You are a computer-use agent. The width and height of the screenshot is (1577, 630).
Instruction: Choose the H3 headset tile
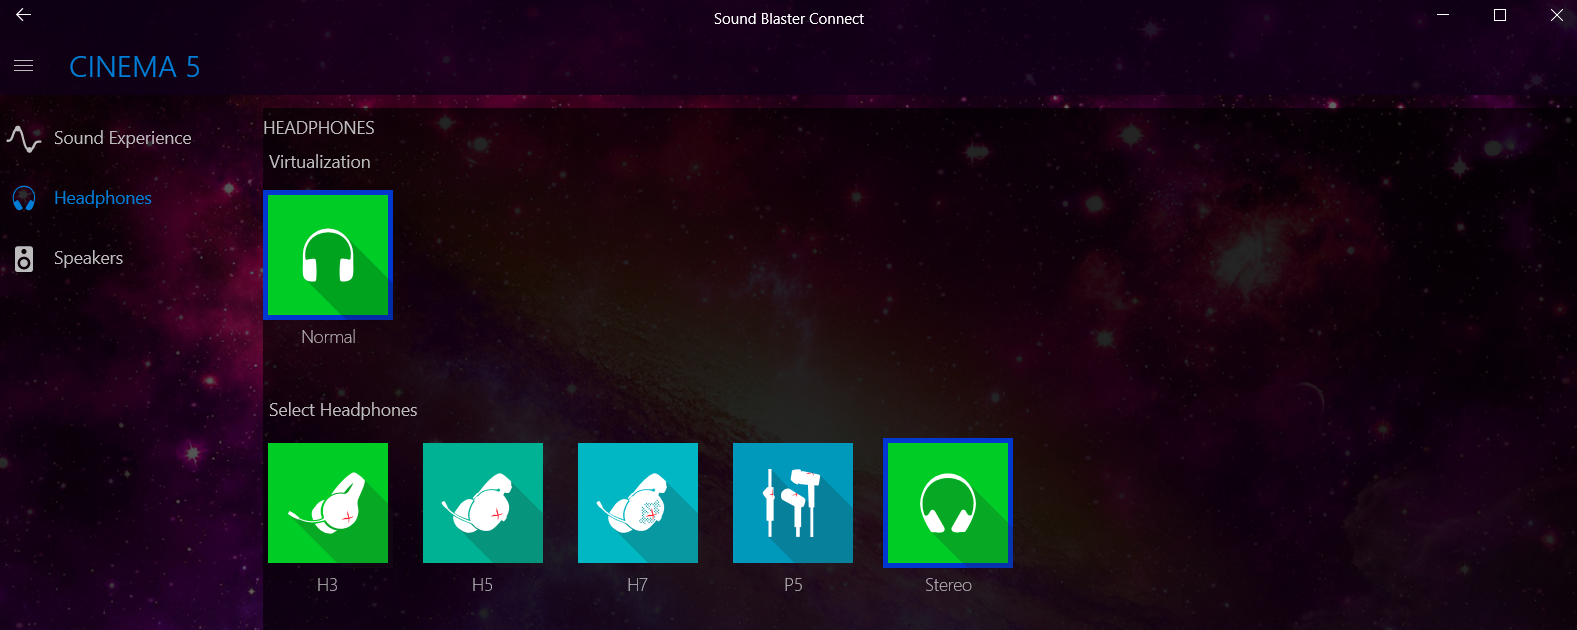328,503
